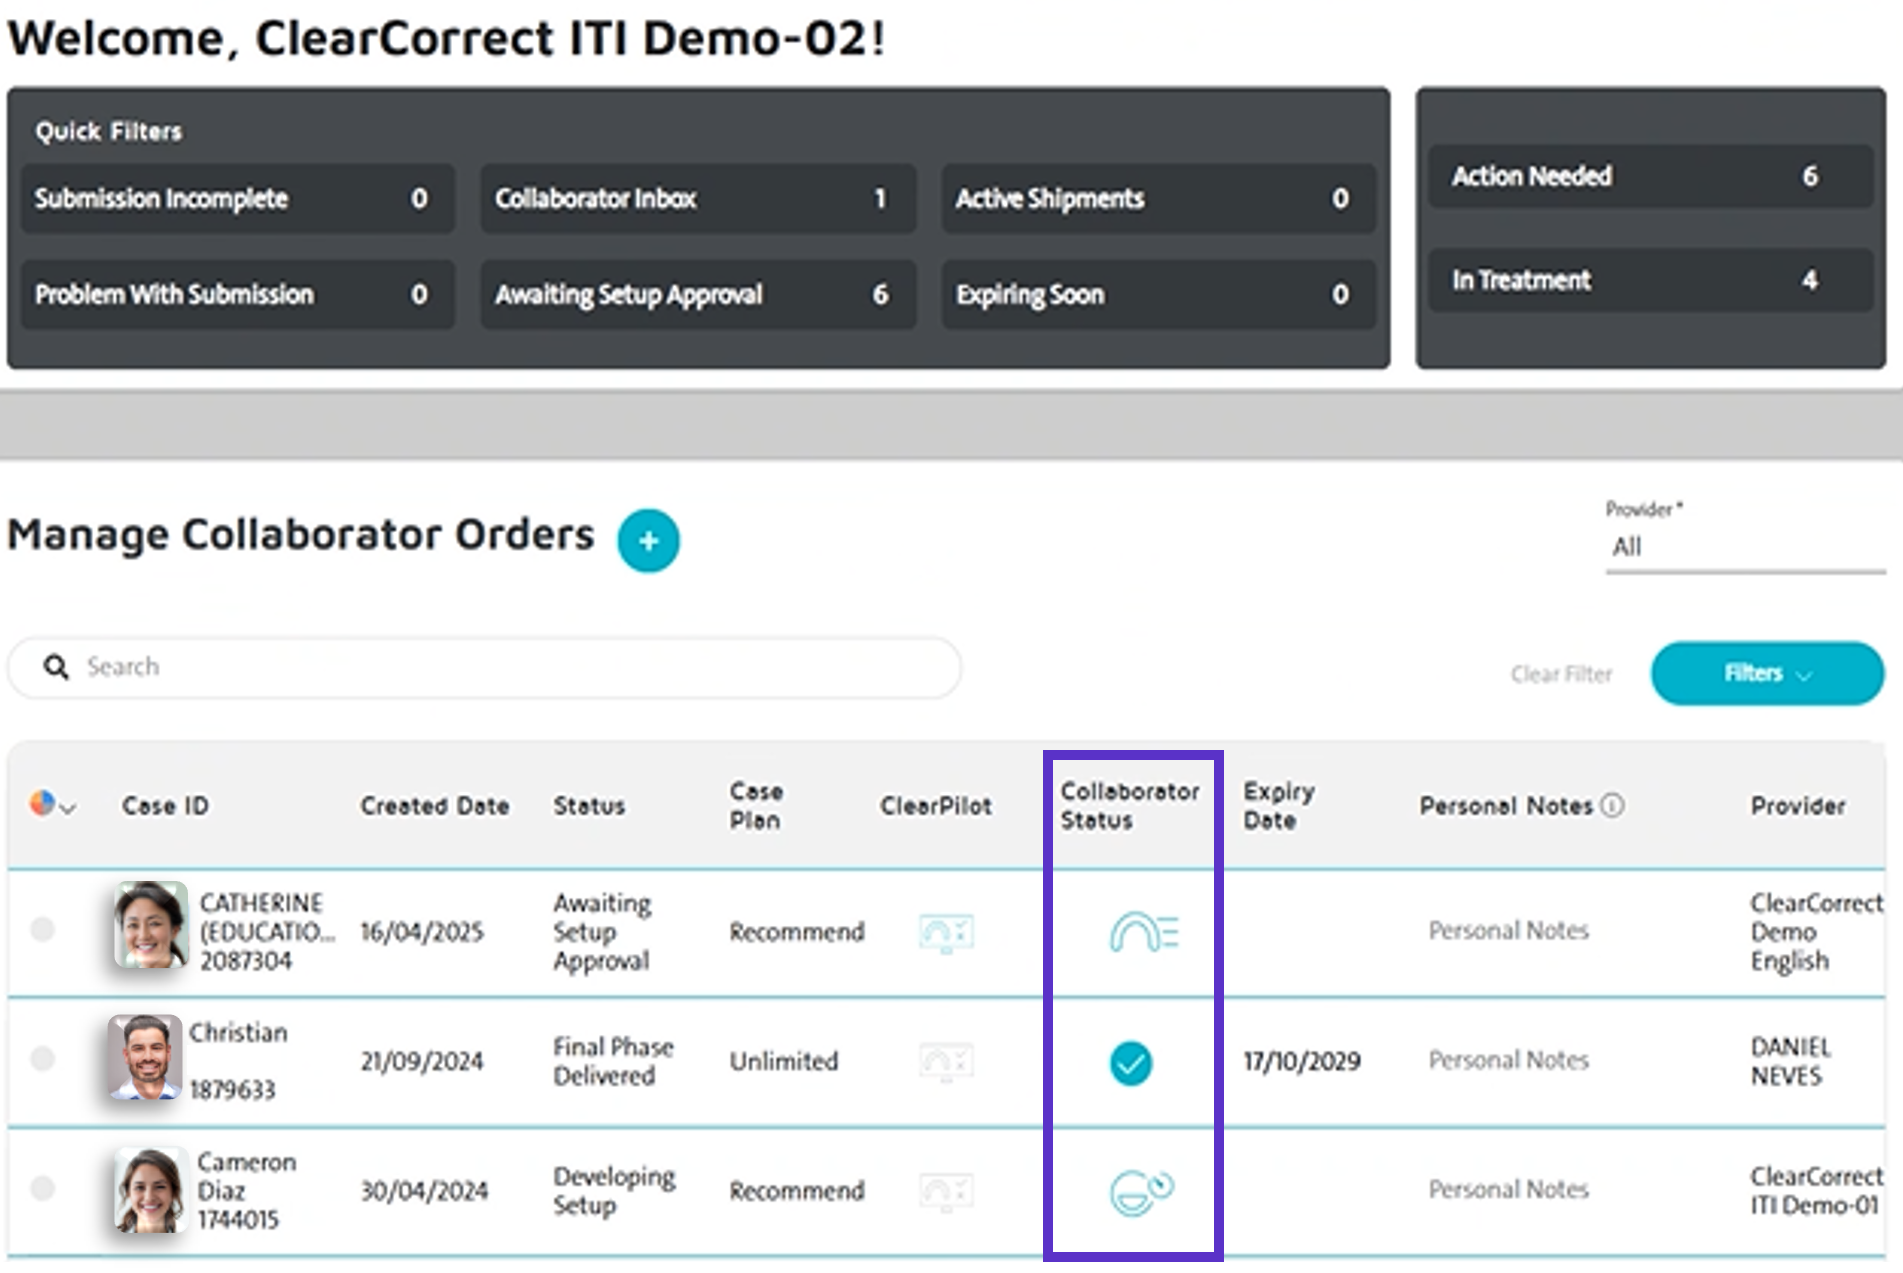Click the Personal Notes info icon
This screenshot has width=1903, height=1273.
1612,805
